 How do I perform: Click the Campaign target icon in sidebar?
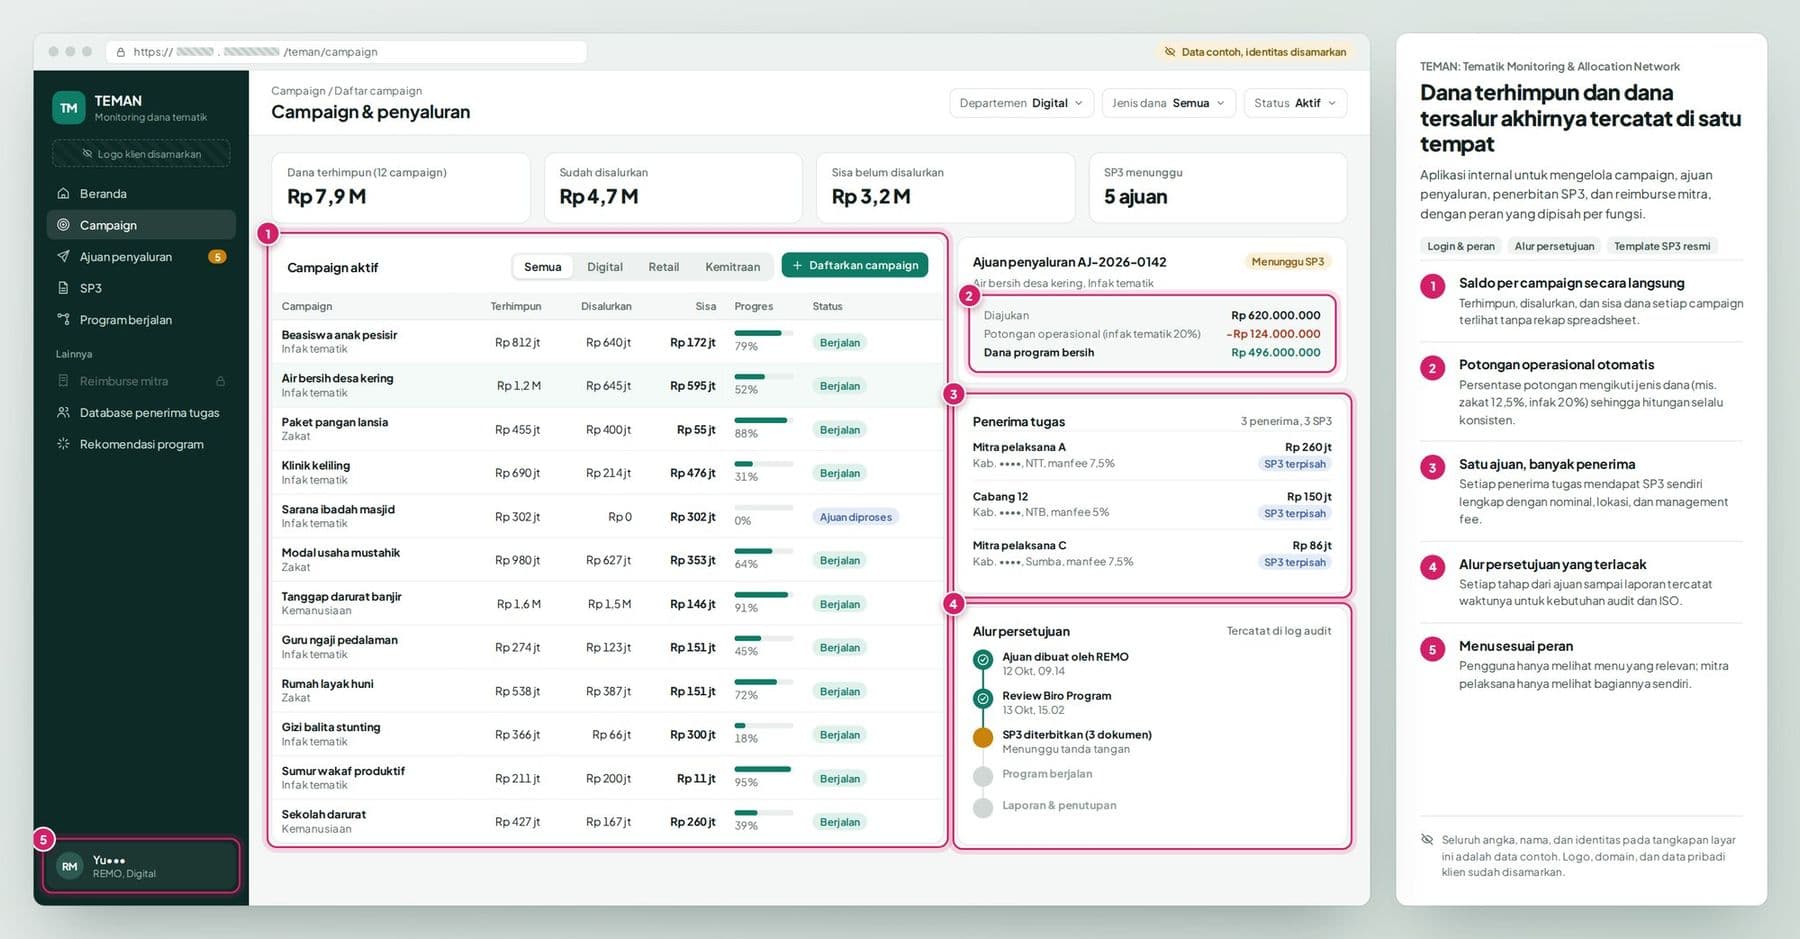pos(63,225)
